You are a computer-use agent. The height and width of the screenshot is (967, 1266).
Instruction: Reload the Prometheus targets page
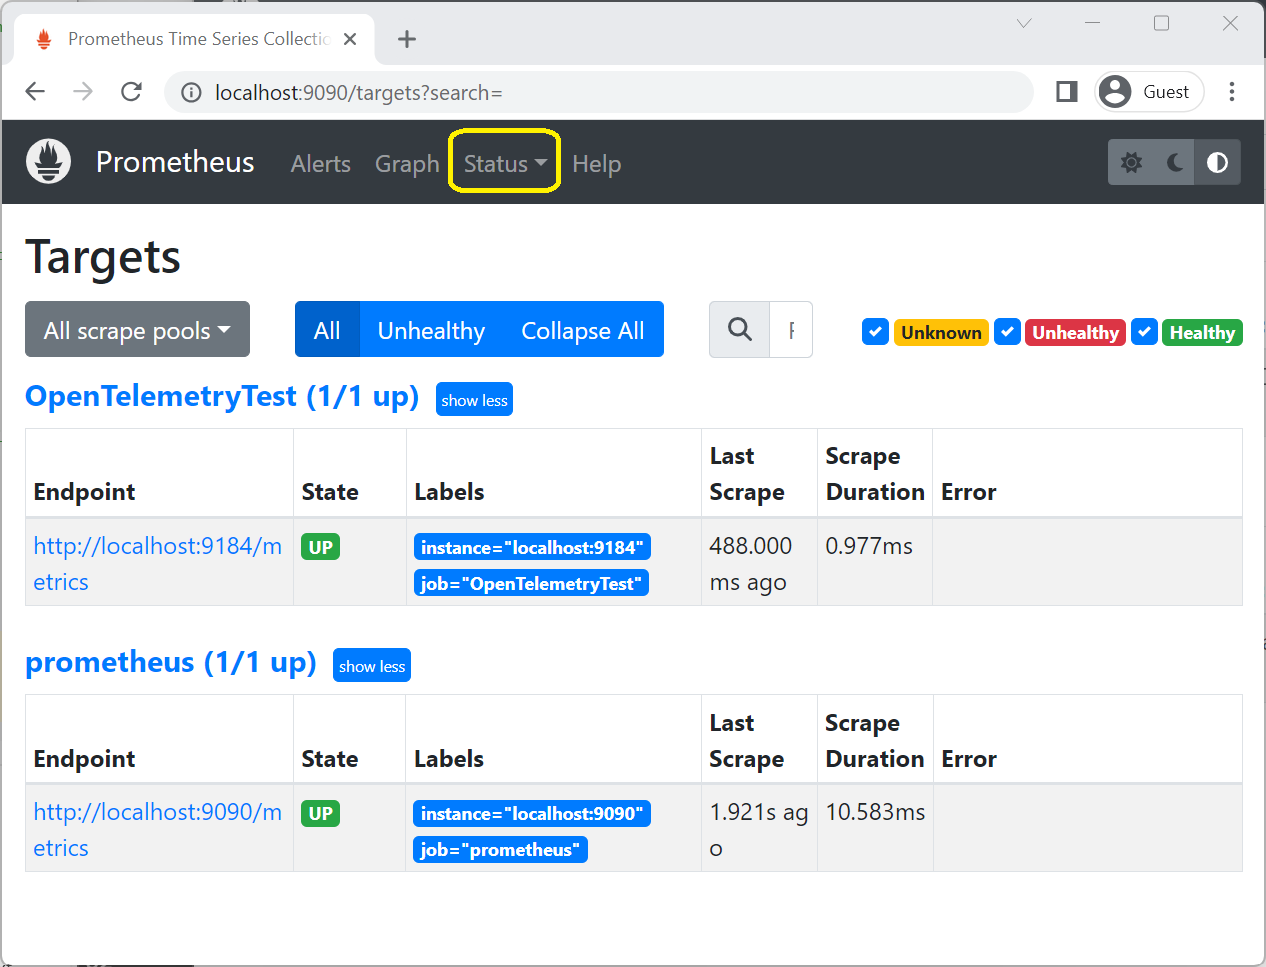131,92
